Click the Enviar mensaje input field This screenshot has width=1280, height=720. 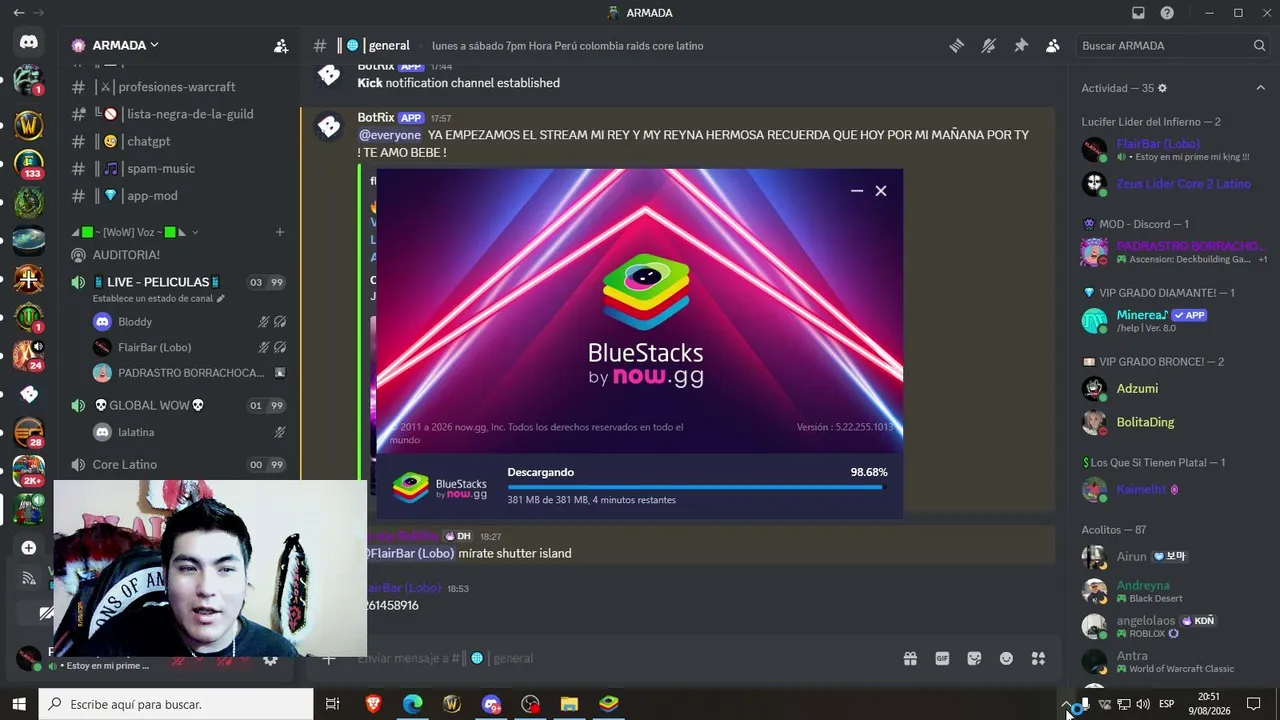620,658
